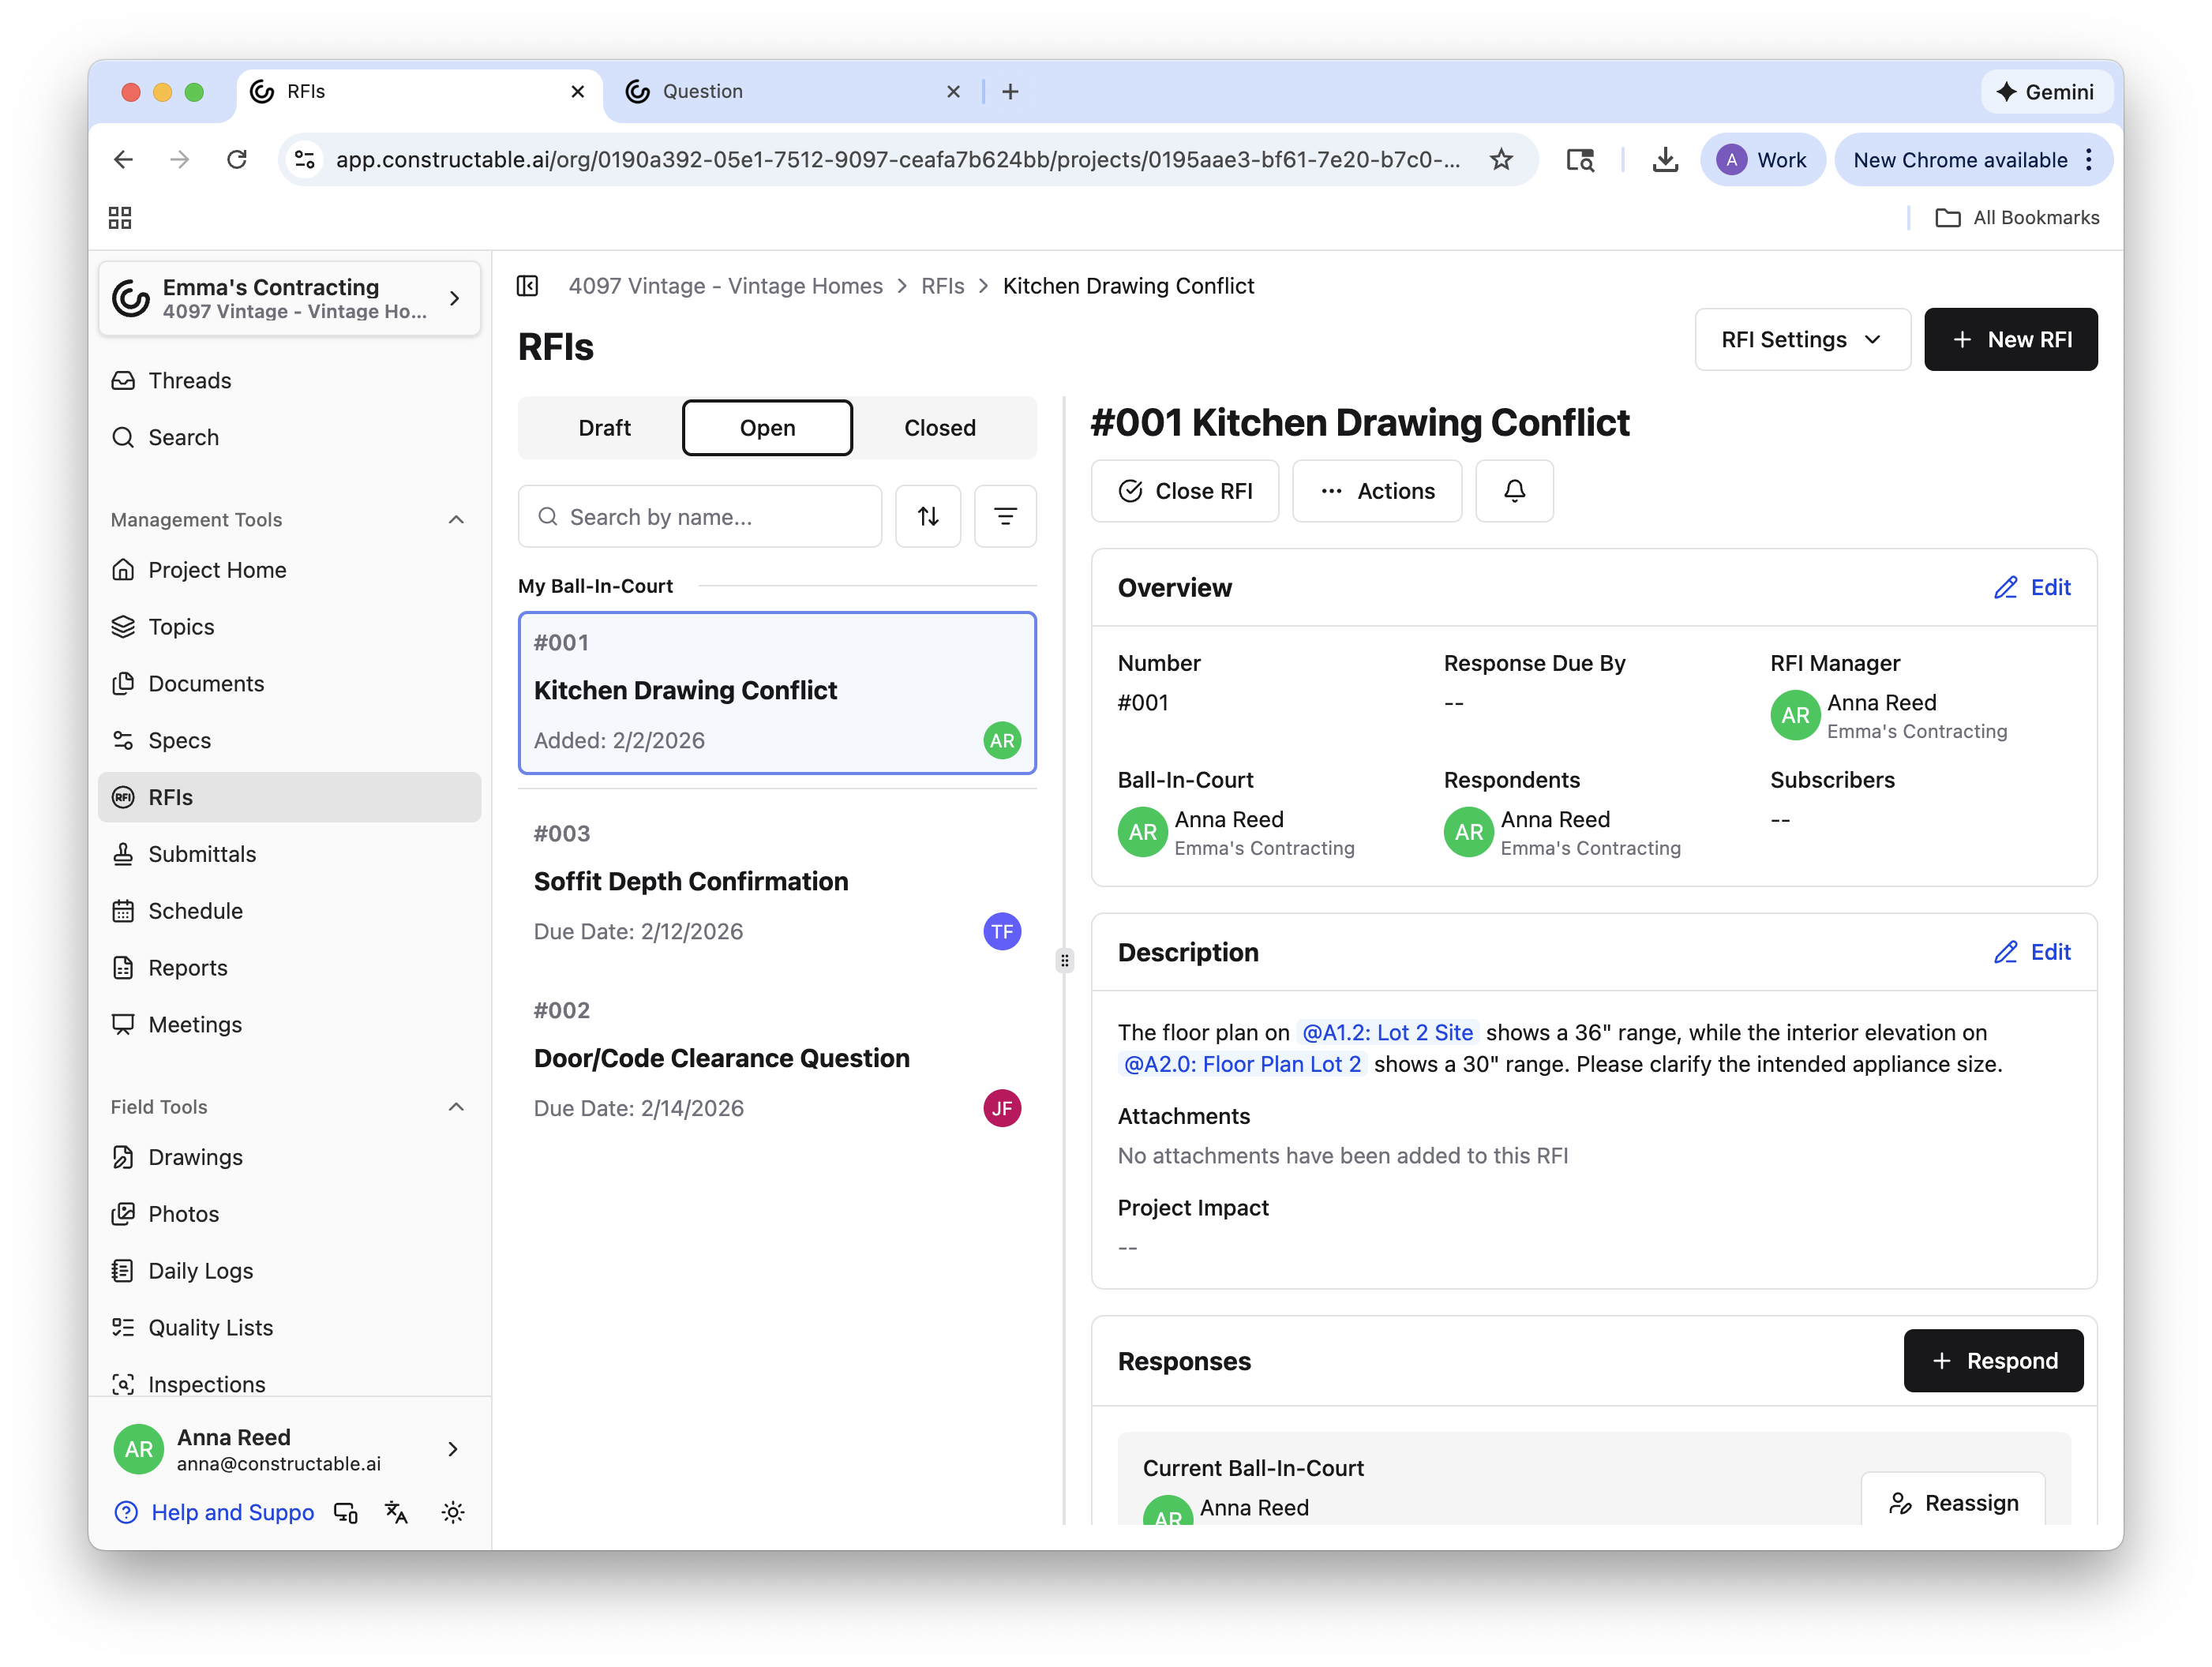
Task: Bookmark this page with the star icon
Action: 1501,160
